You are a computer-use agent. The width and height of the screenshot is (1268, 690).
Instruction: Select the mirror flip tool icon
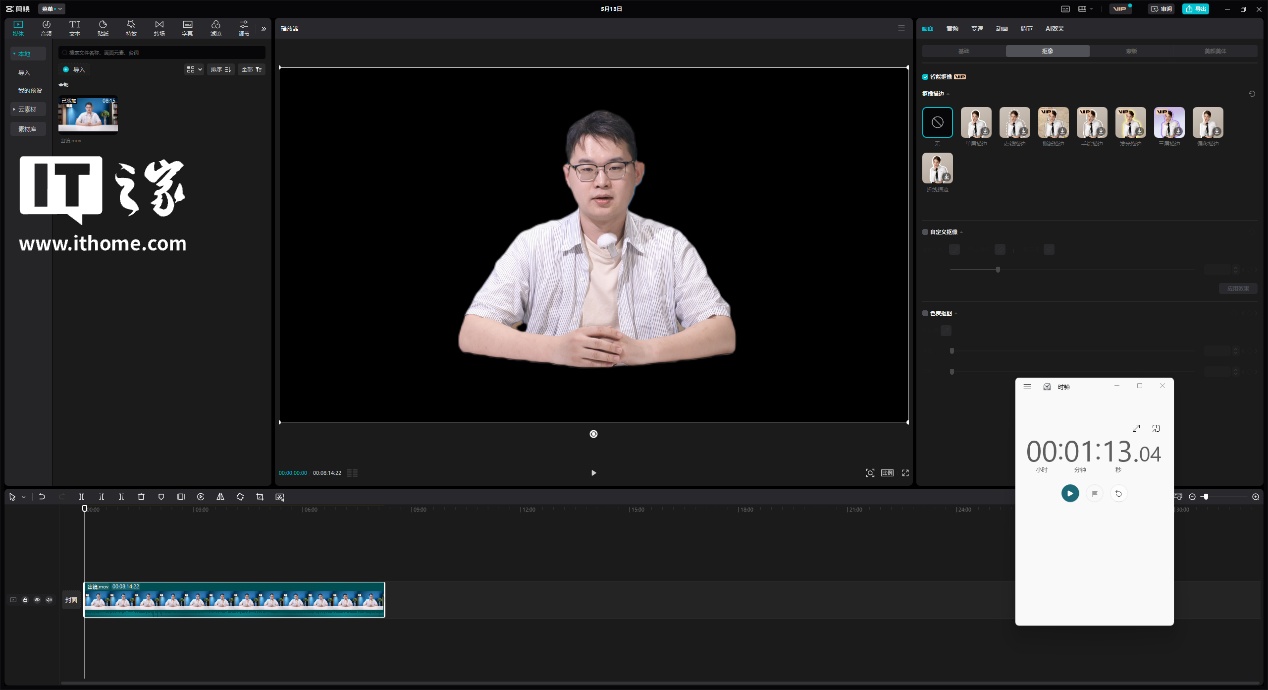pos(220,497)
